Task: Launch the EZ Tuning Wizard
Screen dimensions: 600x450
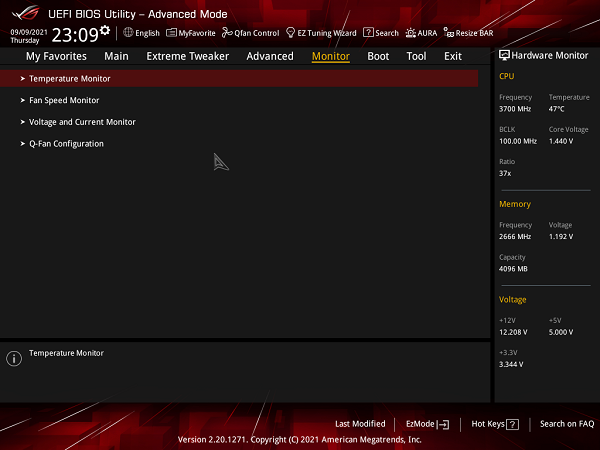Action: [320, 33]
